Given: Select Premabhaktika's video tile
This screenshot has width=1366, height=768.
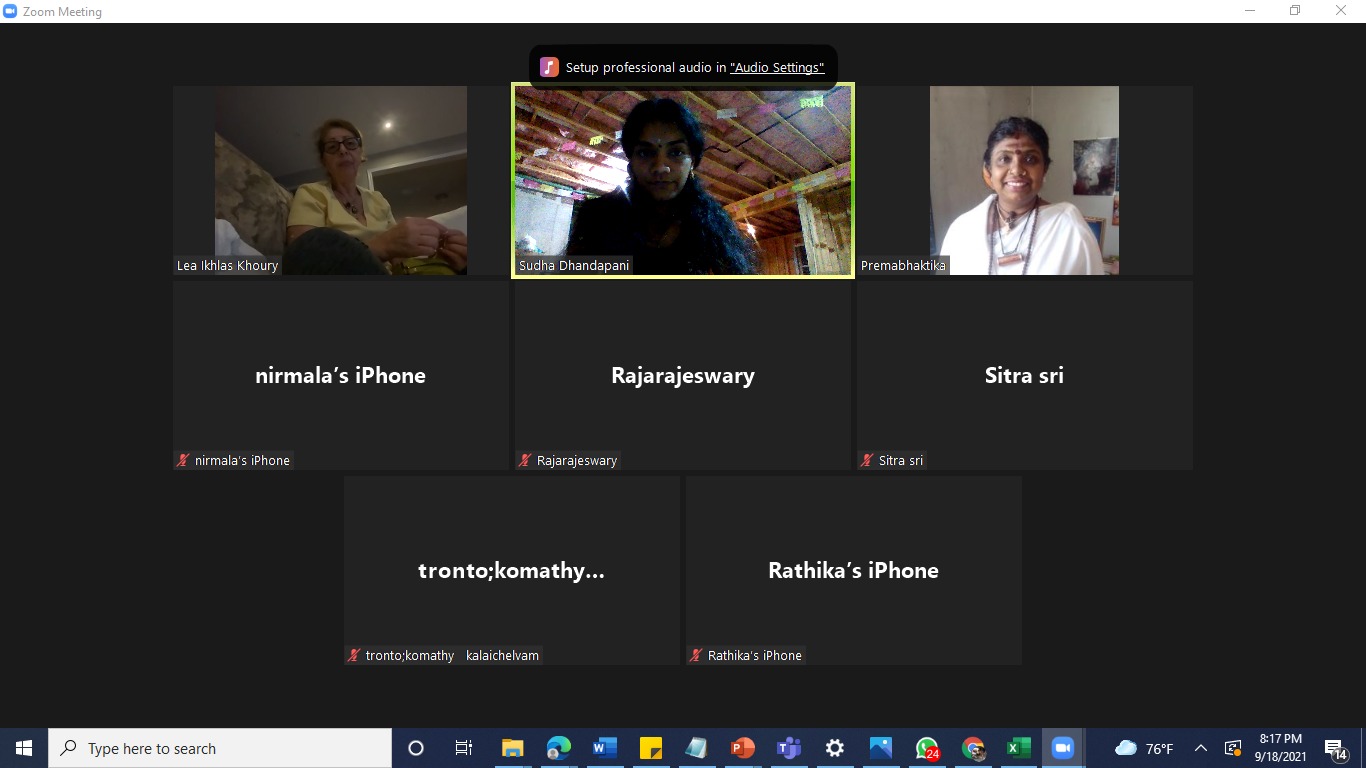Looking at the screenshot, I should coord(1024,180).
